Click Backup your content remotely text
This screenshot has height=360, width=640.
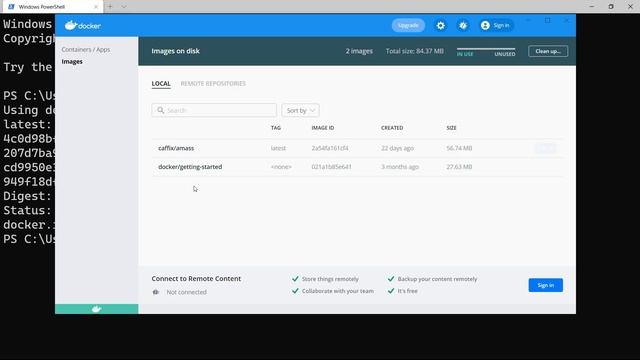point(437,279)
